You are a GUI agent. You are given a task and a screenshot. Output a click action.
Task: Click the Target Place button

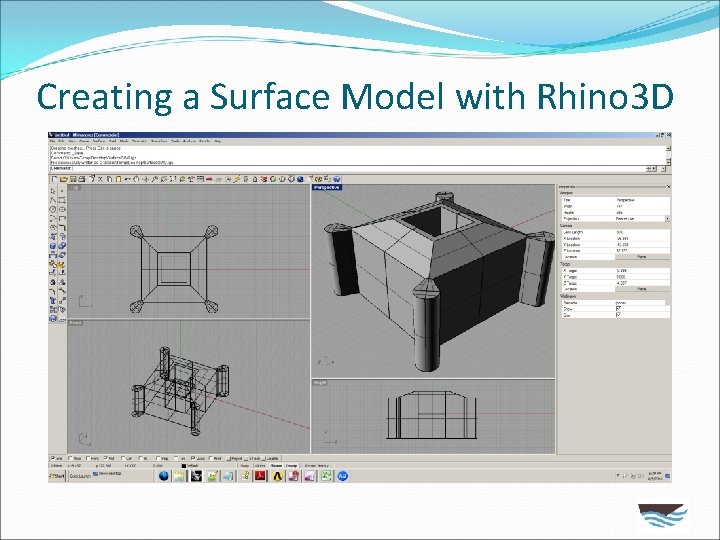pyautogui.click(x=642, y=289)
